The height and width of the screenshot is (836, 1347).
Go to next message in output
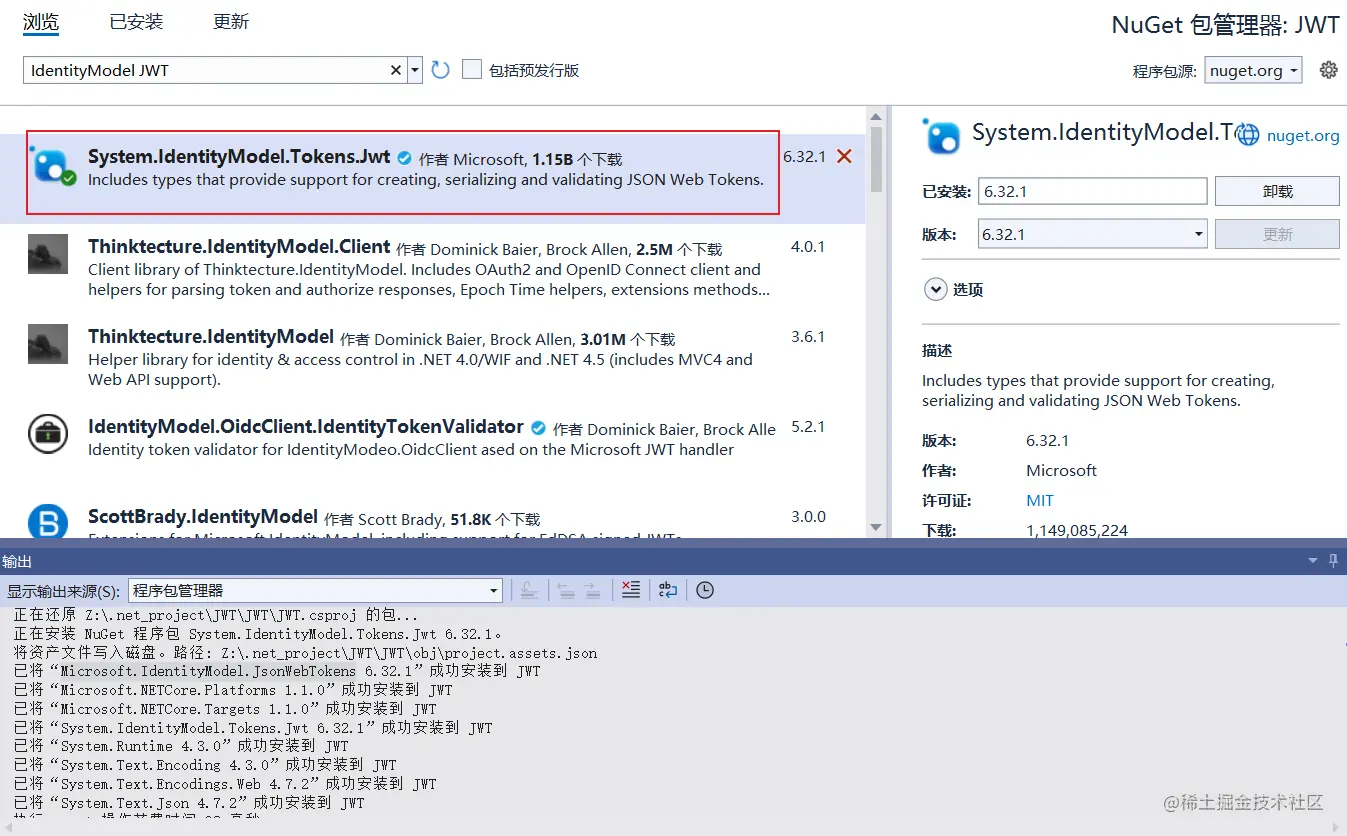[x=591, y=590]
